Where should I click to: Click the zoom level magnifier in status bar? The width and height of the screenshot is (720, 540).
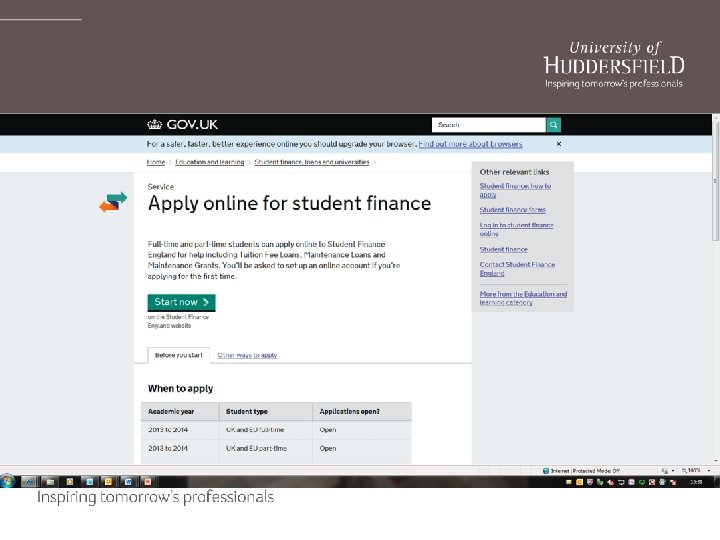click(684, 471)
